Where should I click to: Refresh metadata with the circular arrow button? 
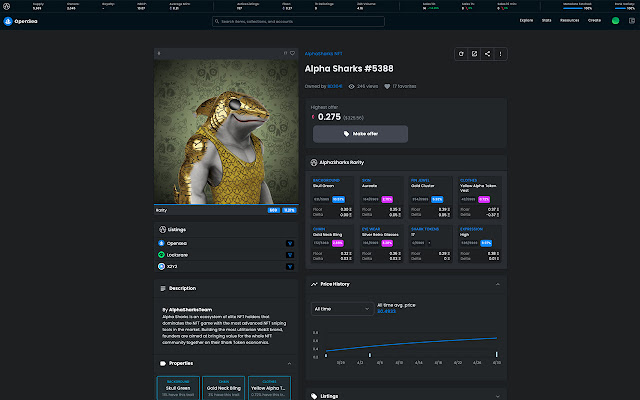click(461, 54)
